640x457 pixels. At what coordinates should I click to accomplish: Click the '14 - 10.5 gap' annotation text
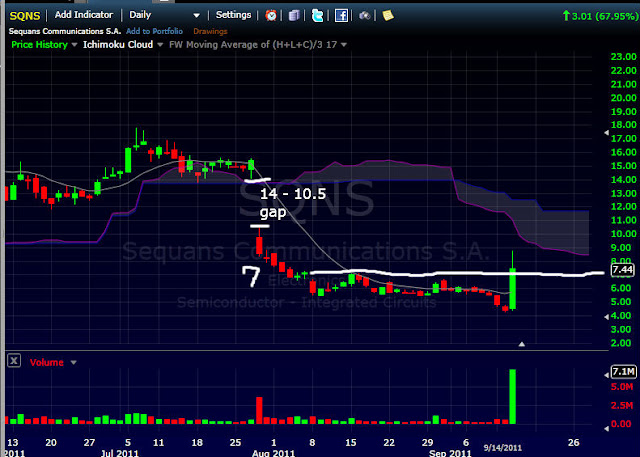(x=293, y=203)
